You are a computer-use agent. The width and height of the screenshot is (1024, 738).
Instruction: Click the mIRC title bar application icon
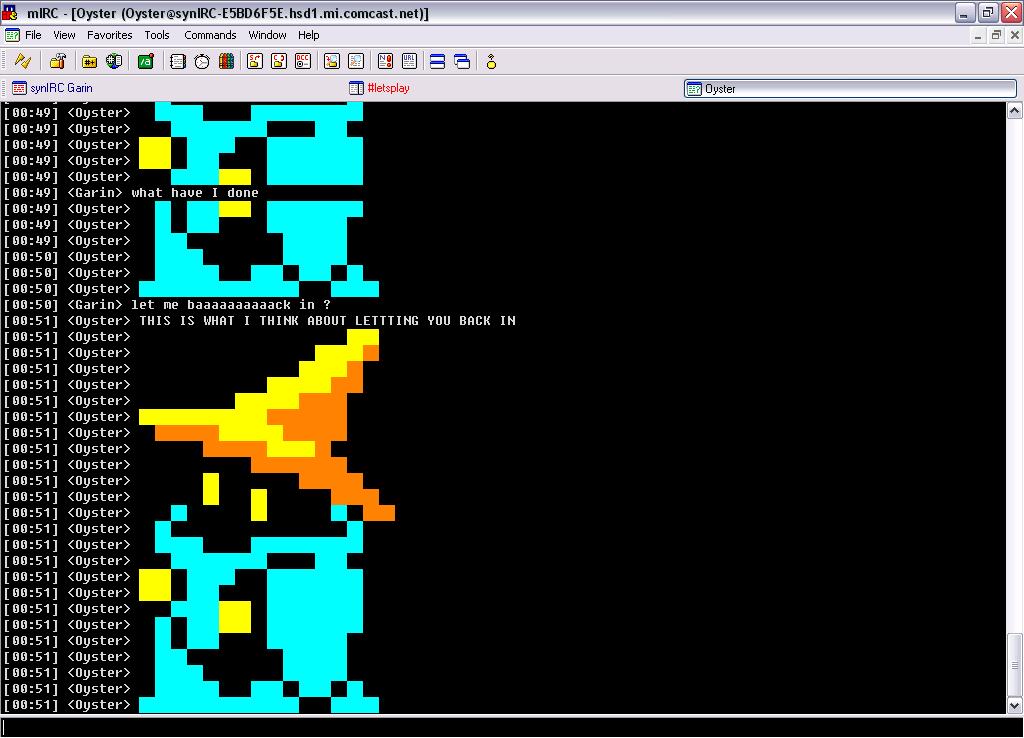point(10,12)
